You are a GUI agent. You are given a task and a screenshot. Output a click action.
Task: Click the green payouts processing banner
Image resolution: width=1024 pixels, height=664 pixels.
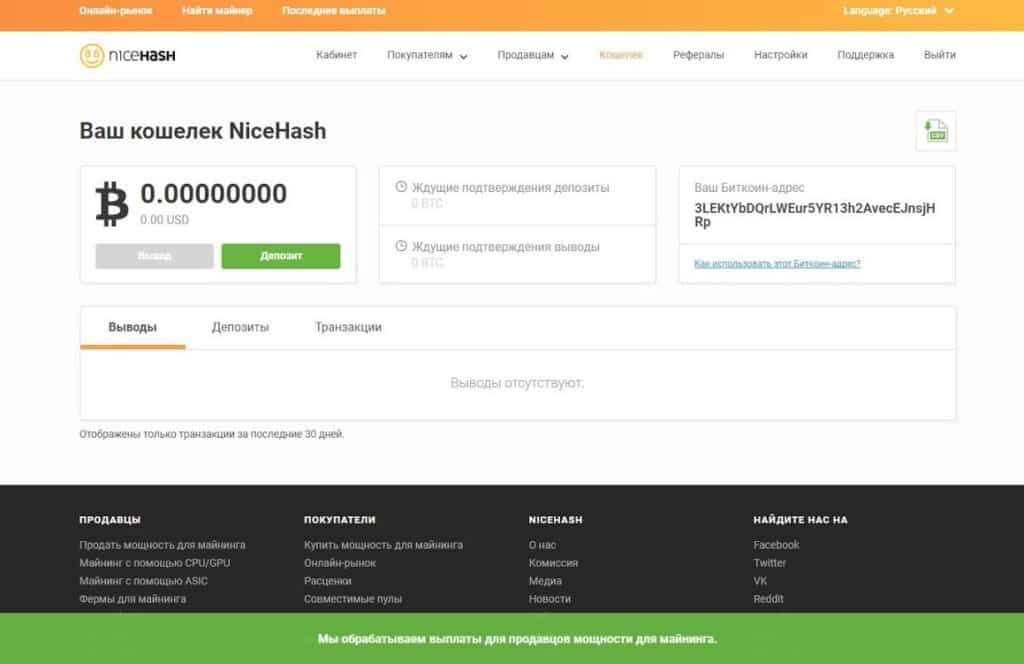pos(512,639)
